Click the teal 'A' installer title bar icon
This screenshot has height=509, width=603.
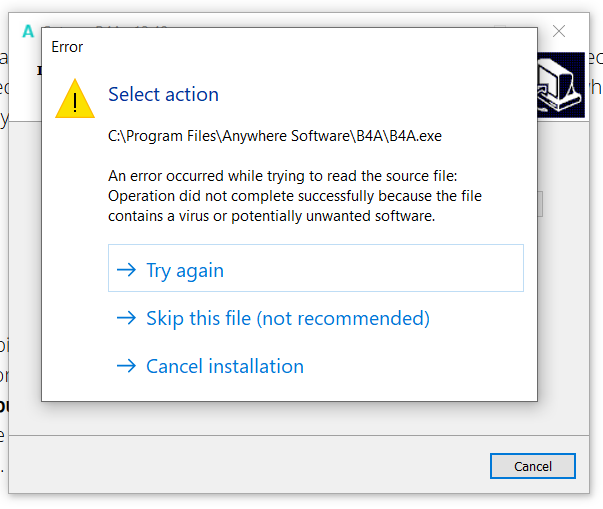[x=28, y=31]
